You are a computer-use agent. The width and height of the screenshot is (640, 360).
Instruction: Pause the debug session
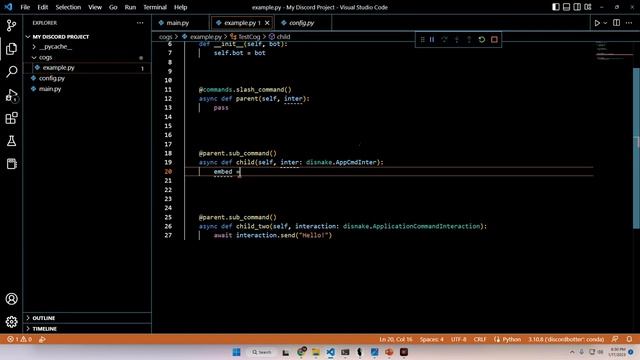(432, 40)
